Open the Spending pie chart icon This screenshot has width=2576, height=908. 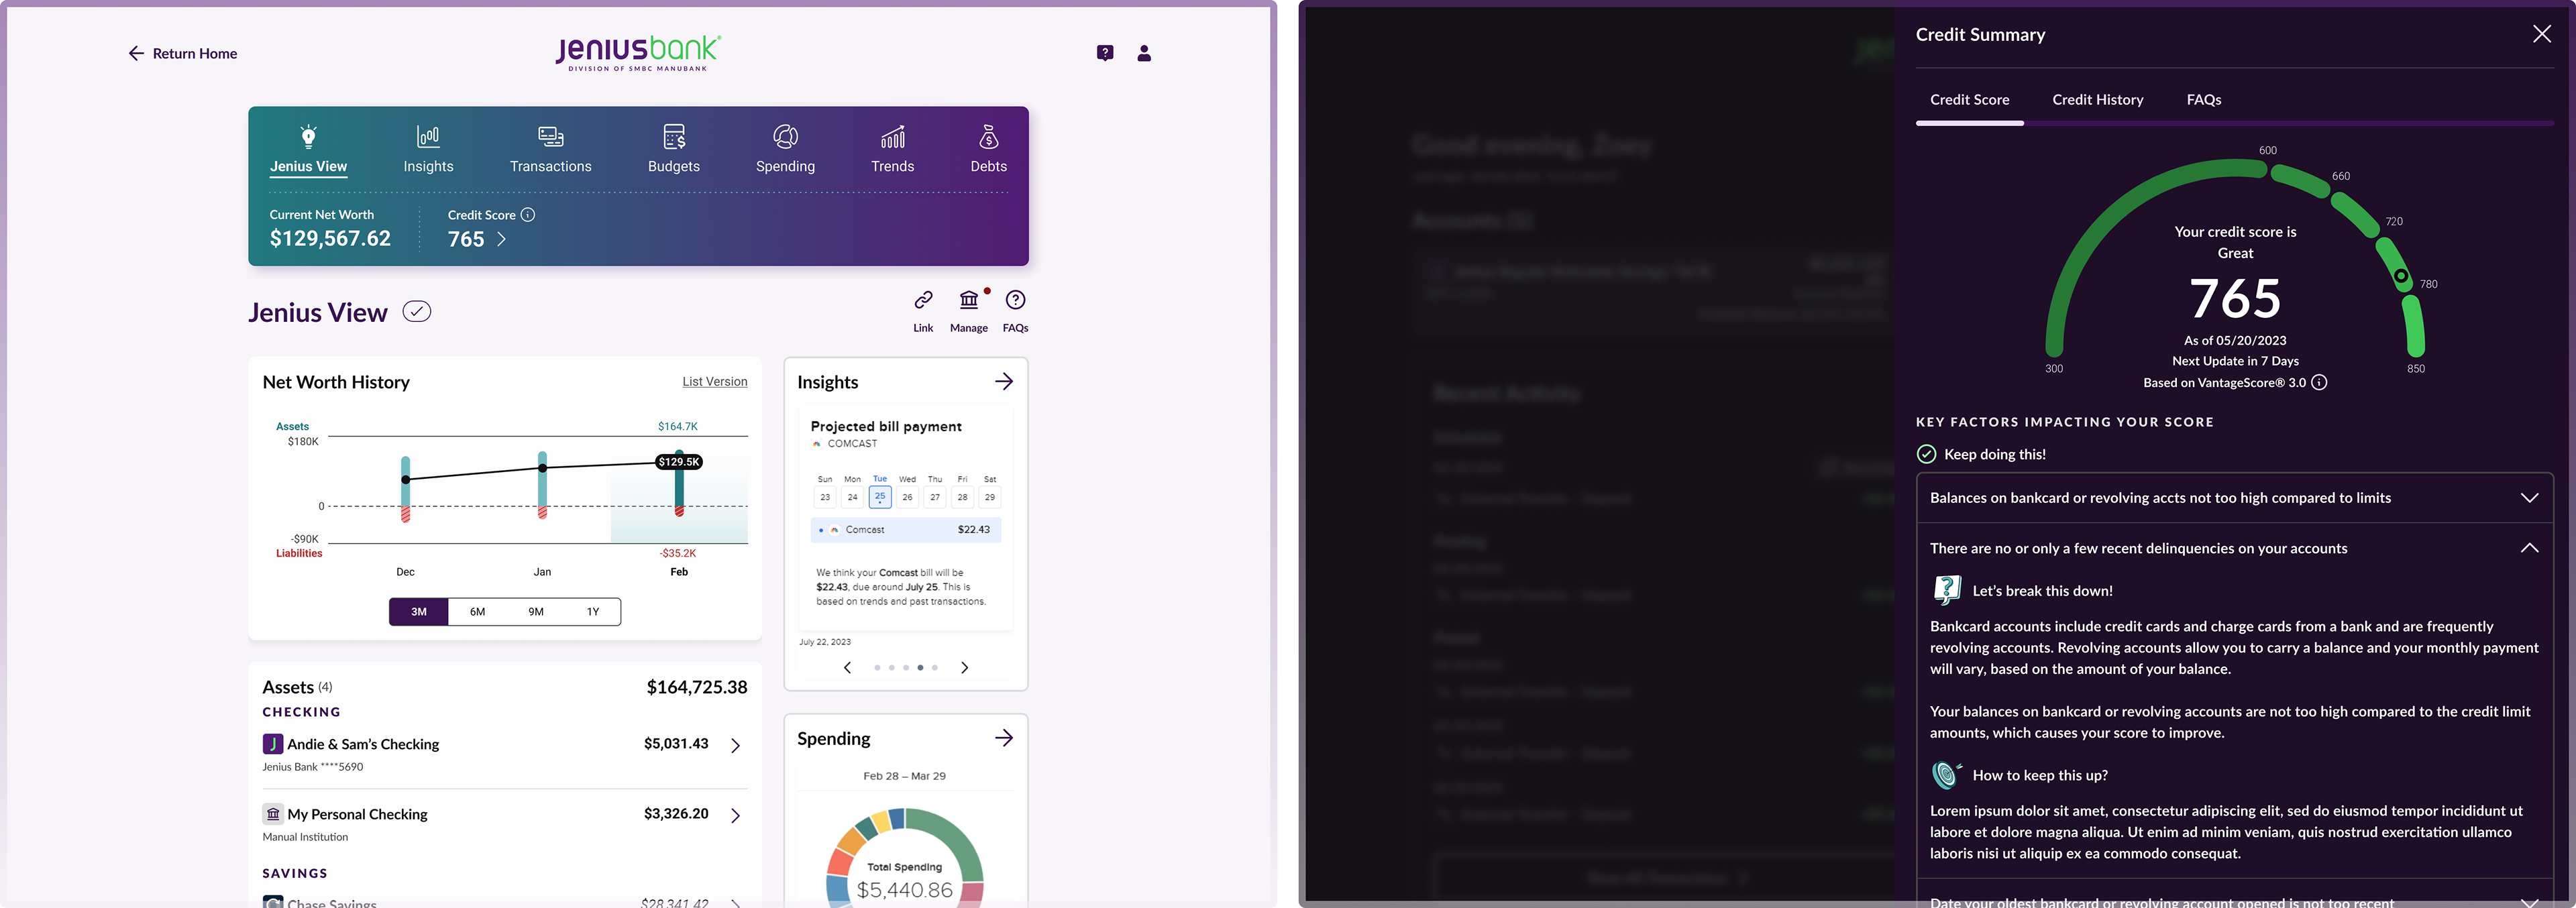(x=785, y=137)
